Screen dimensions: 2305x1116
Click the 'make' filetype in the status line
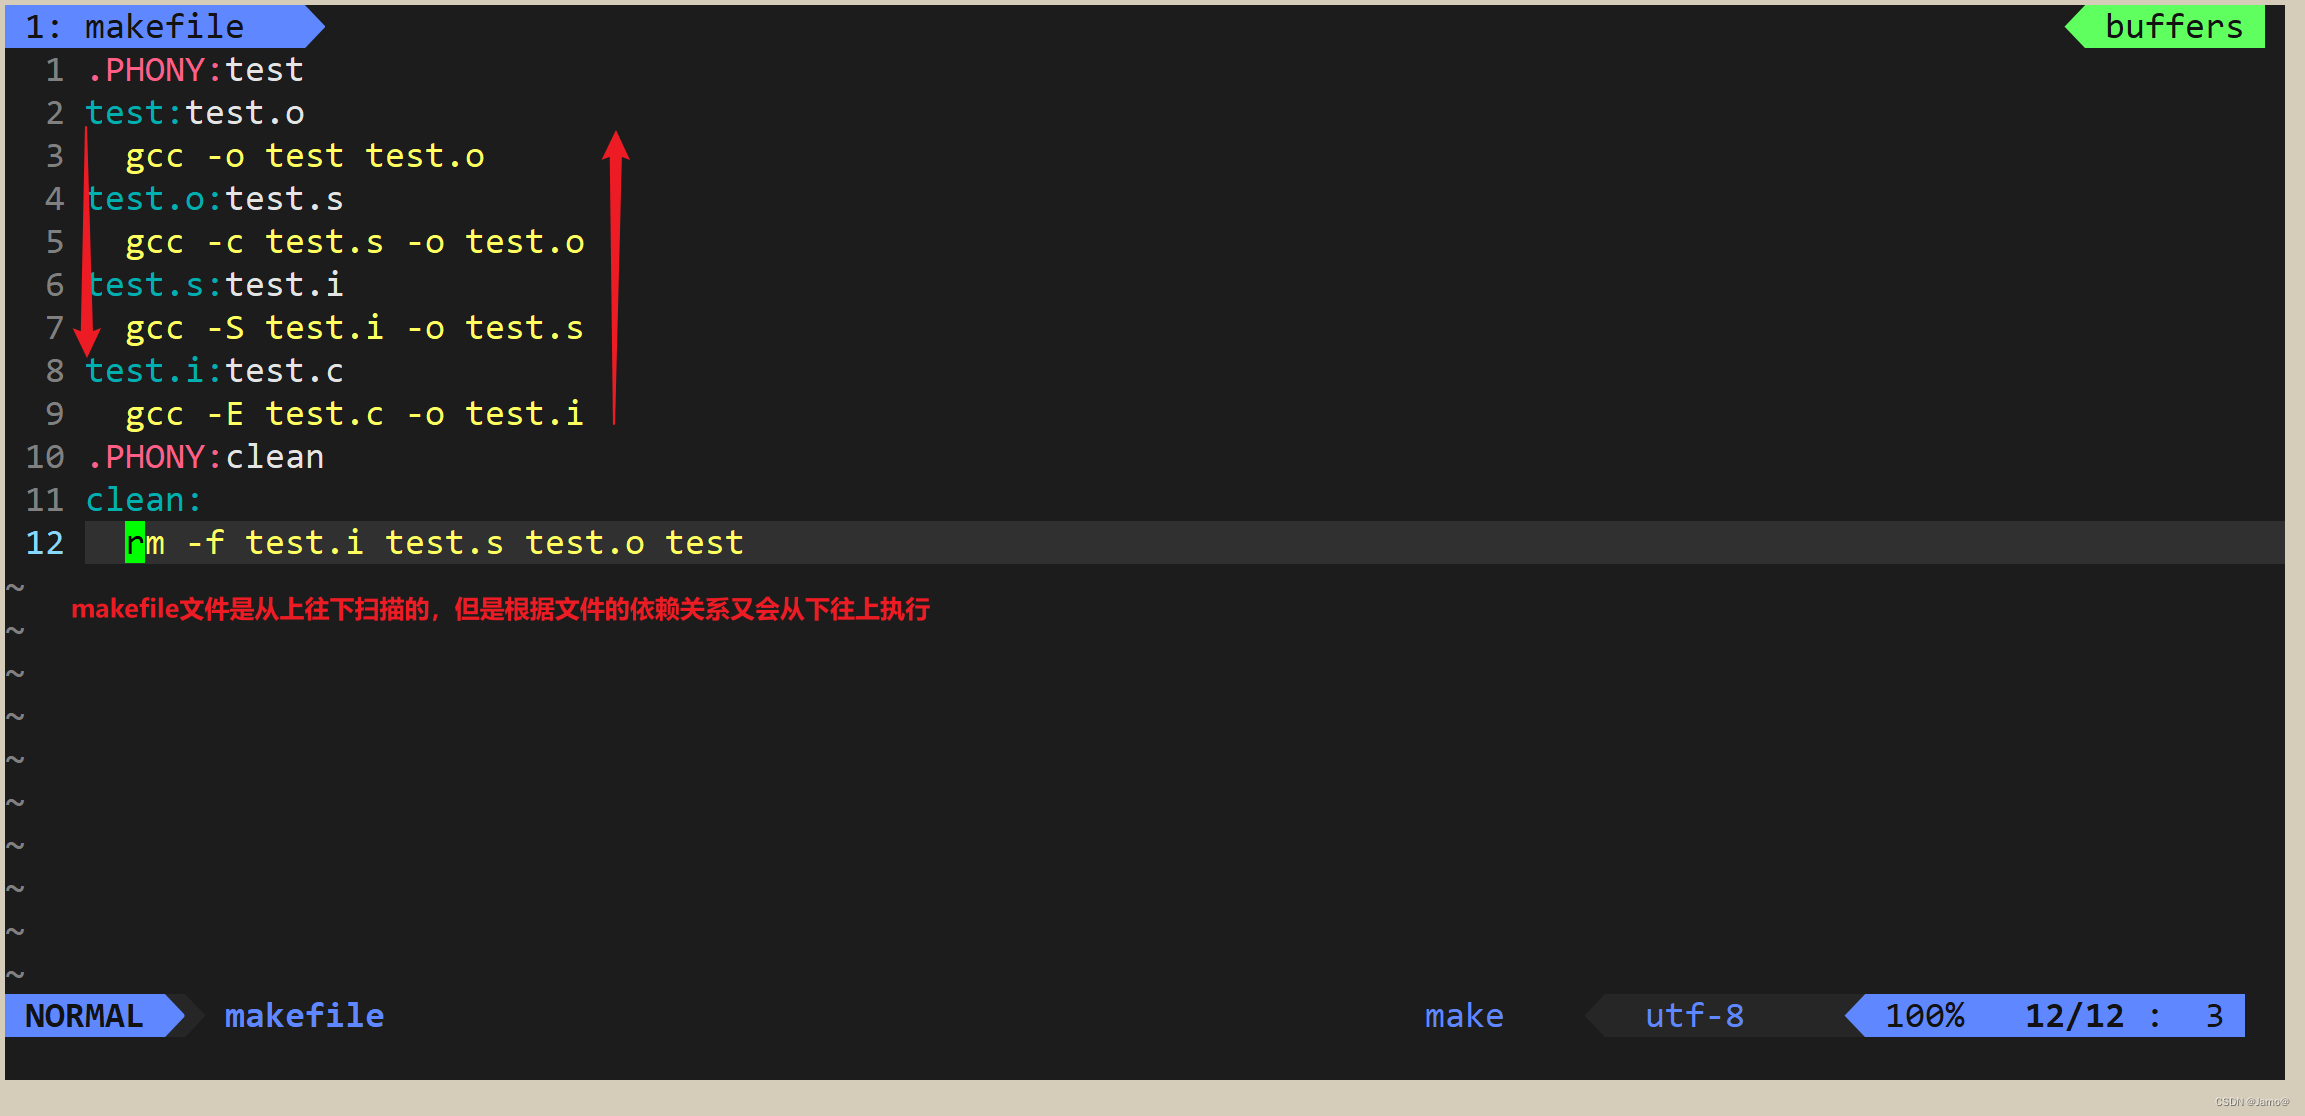pos(1464,1016)
